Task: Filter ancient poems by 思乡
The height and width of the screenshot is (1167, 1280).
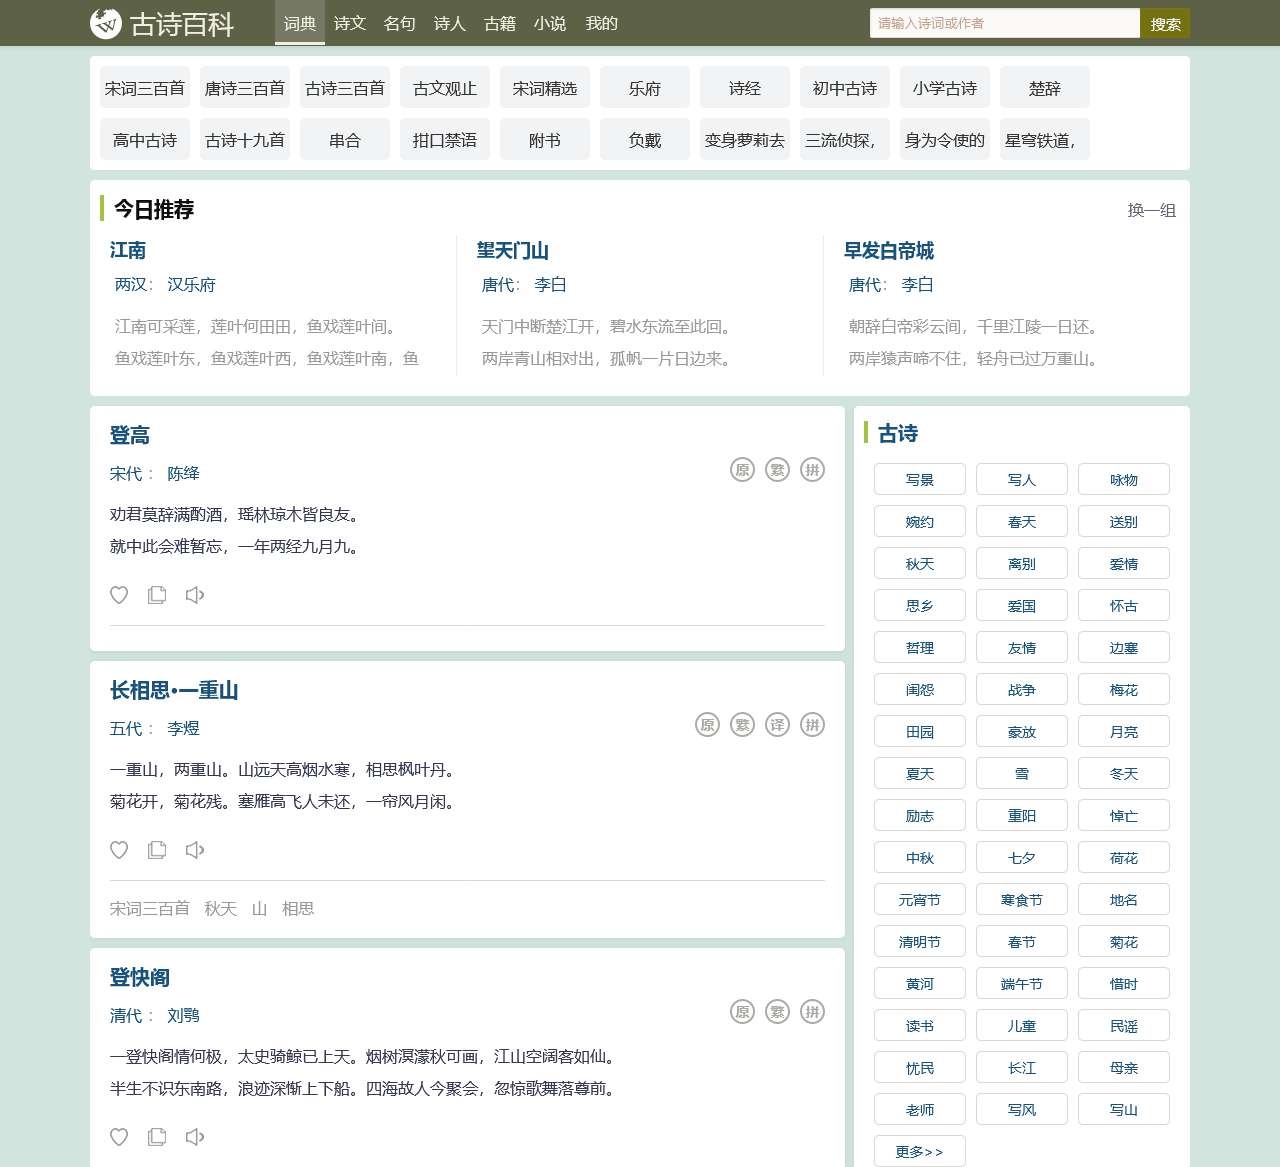Action: (x=920, y=605)
